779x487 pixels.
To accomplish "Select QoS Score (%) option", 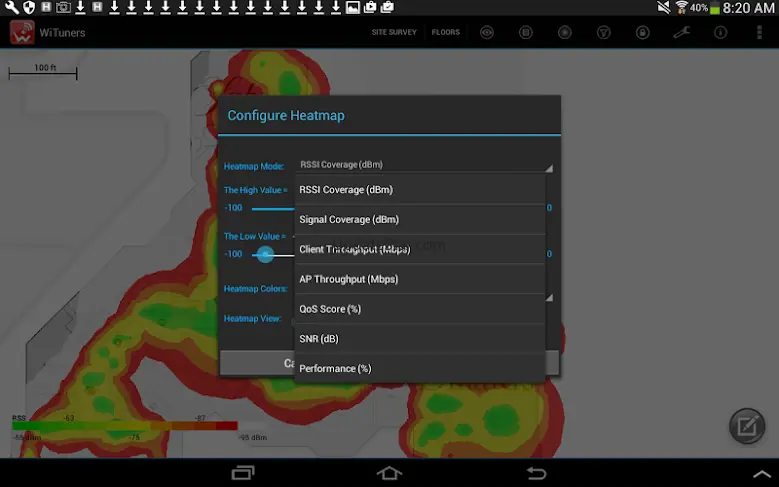I will (x=420, y=309).
